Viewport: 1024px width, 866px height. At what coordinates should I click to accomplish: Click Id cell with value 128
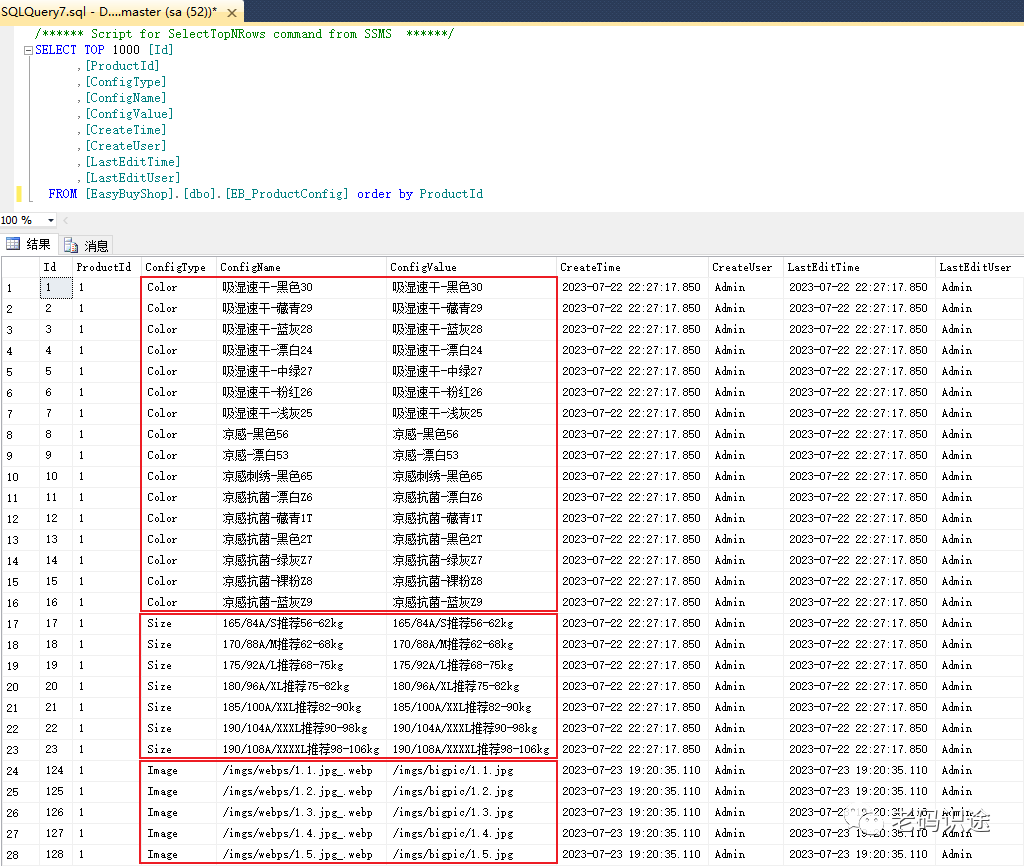[55, 854]
